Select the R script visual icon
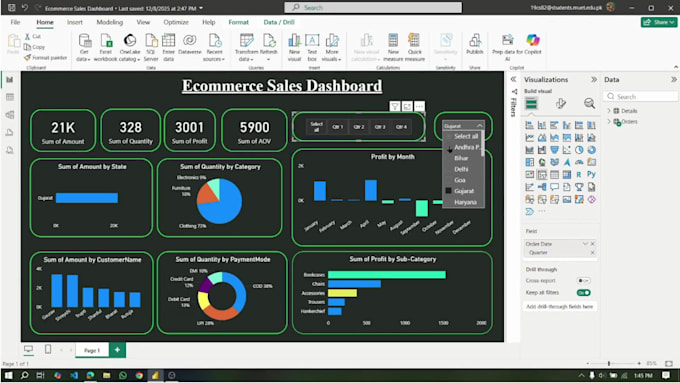 click(x=579, y=174)
